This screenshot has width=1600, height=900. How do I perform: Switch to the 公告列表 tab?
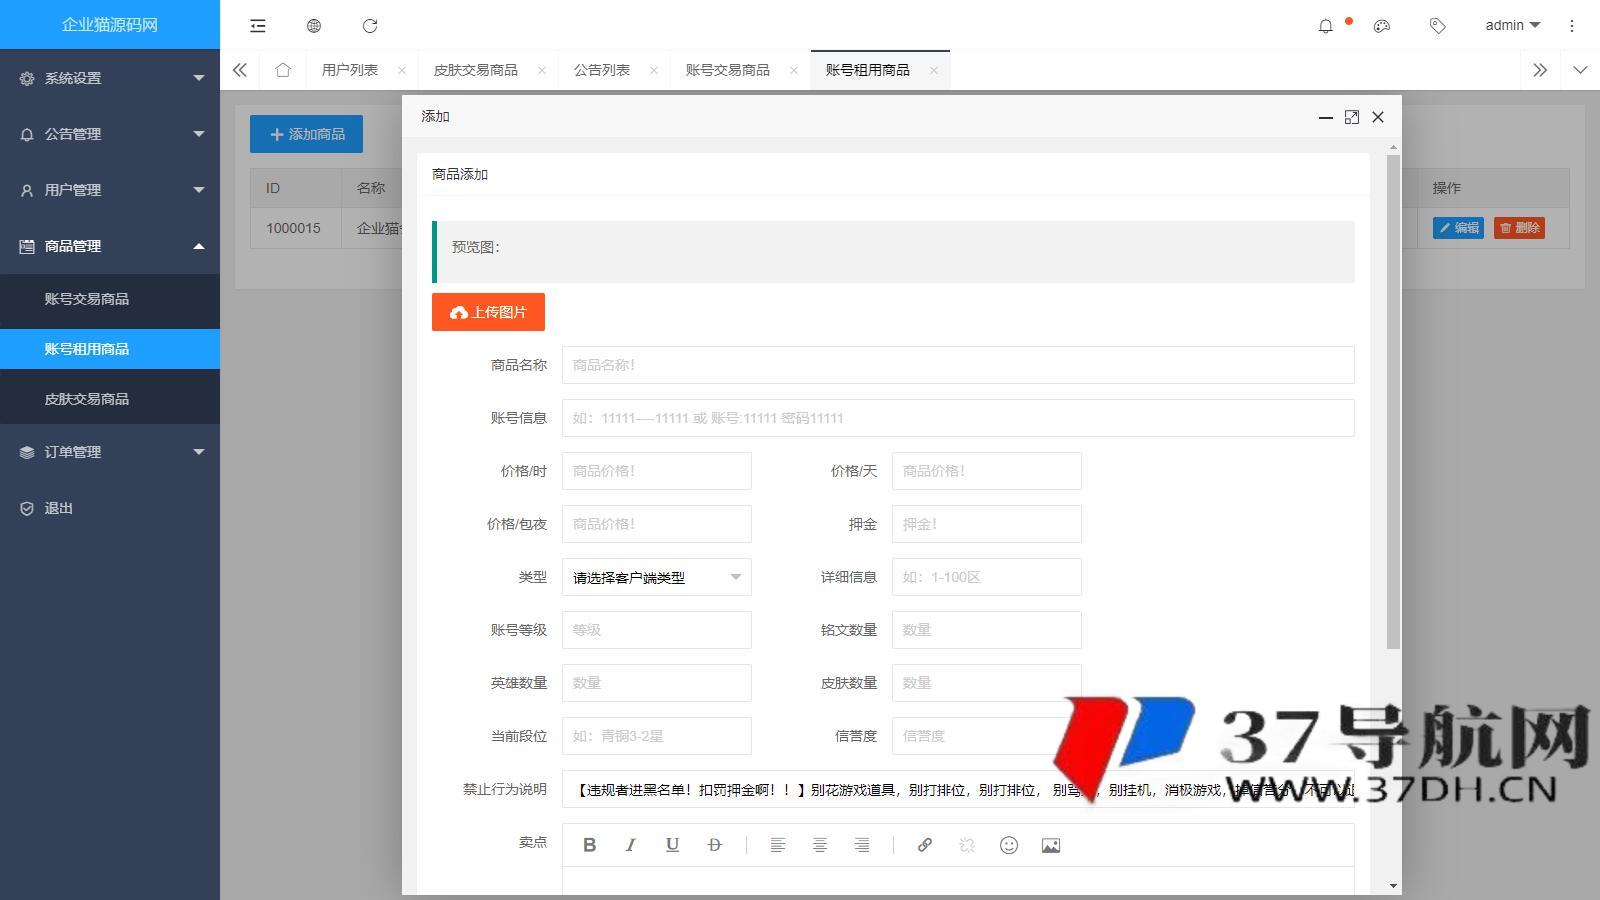(x=601, y=69)
